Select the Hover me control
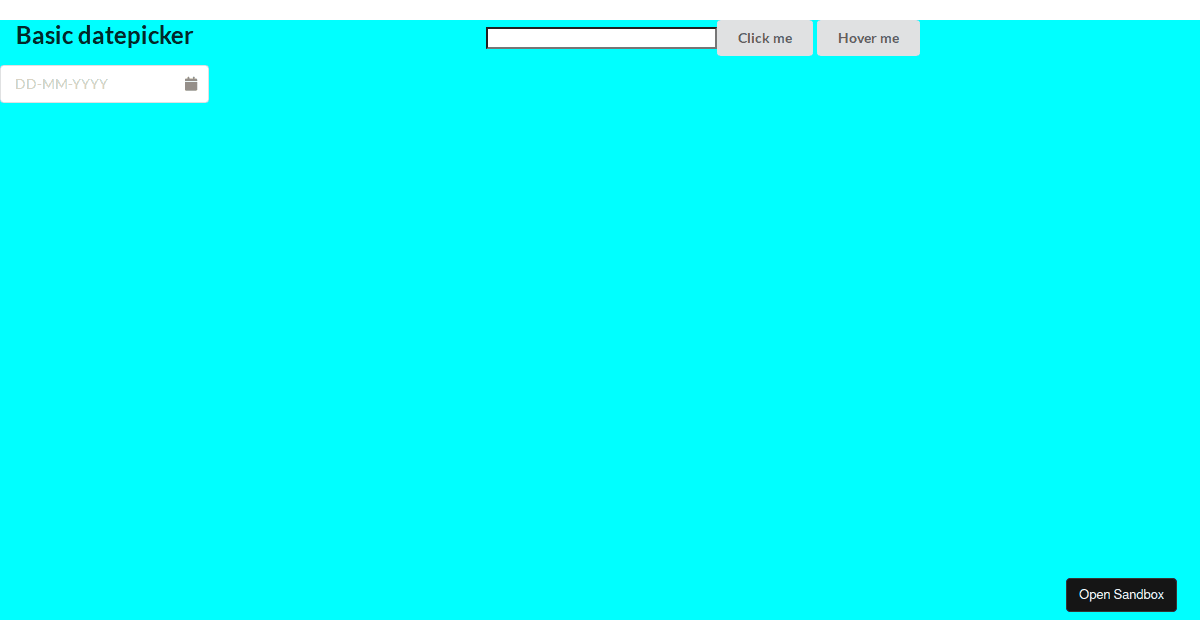The width and height of the screenshot is (1200, 630). pos(868,38)
